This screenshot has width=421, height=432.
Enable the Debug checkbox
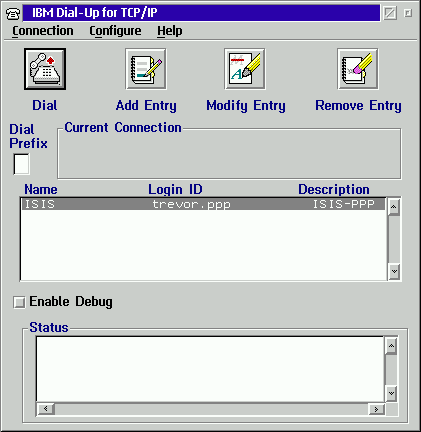click(19, 302)
